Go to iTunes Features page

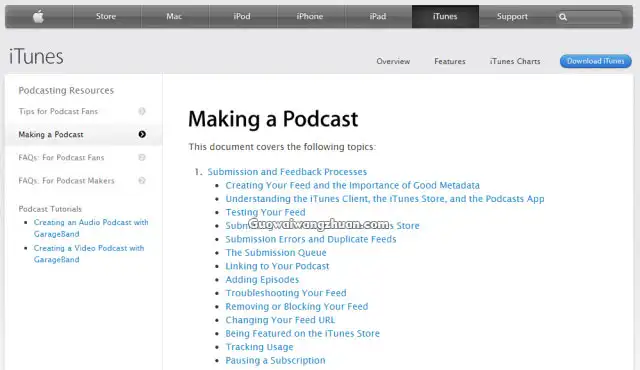tap(450, 61)
